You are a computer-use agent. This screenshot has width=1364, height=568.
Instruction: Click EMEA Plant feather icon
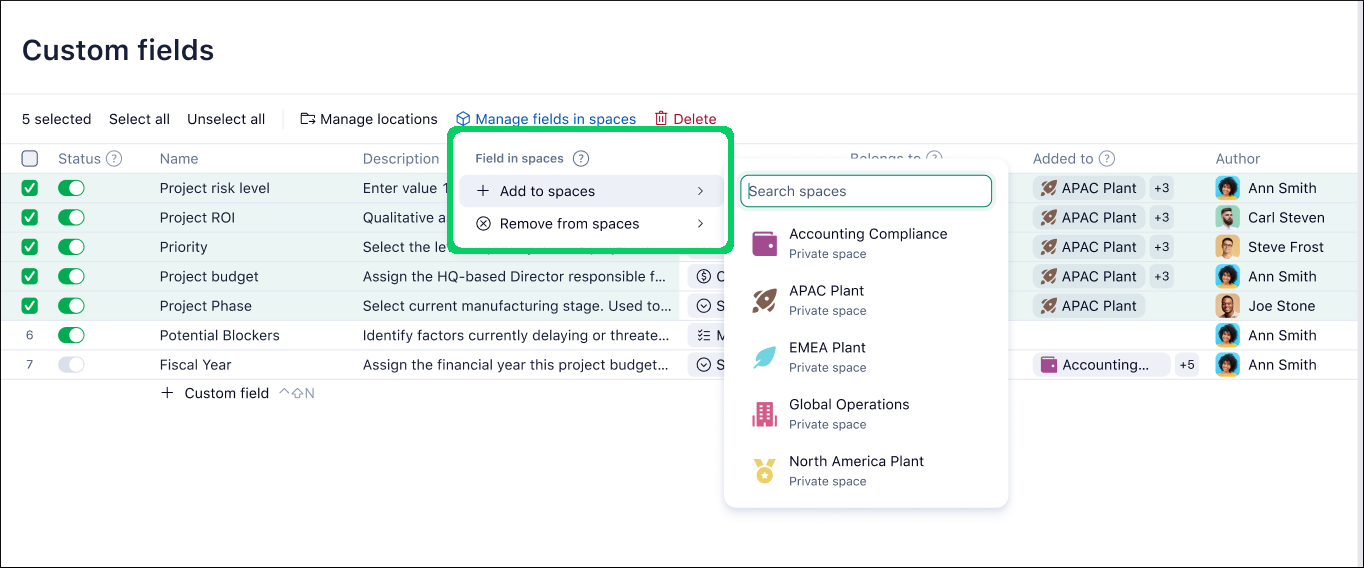tap(764, 357)
